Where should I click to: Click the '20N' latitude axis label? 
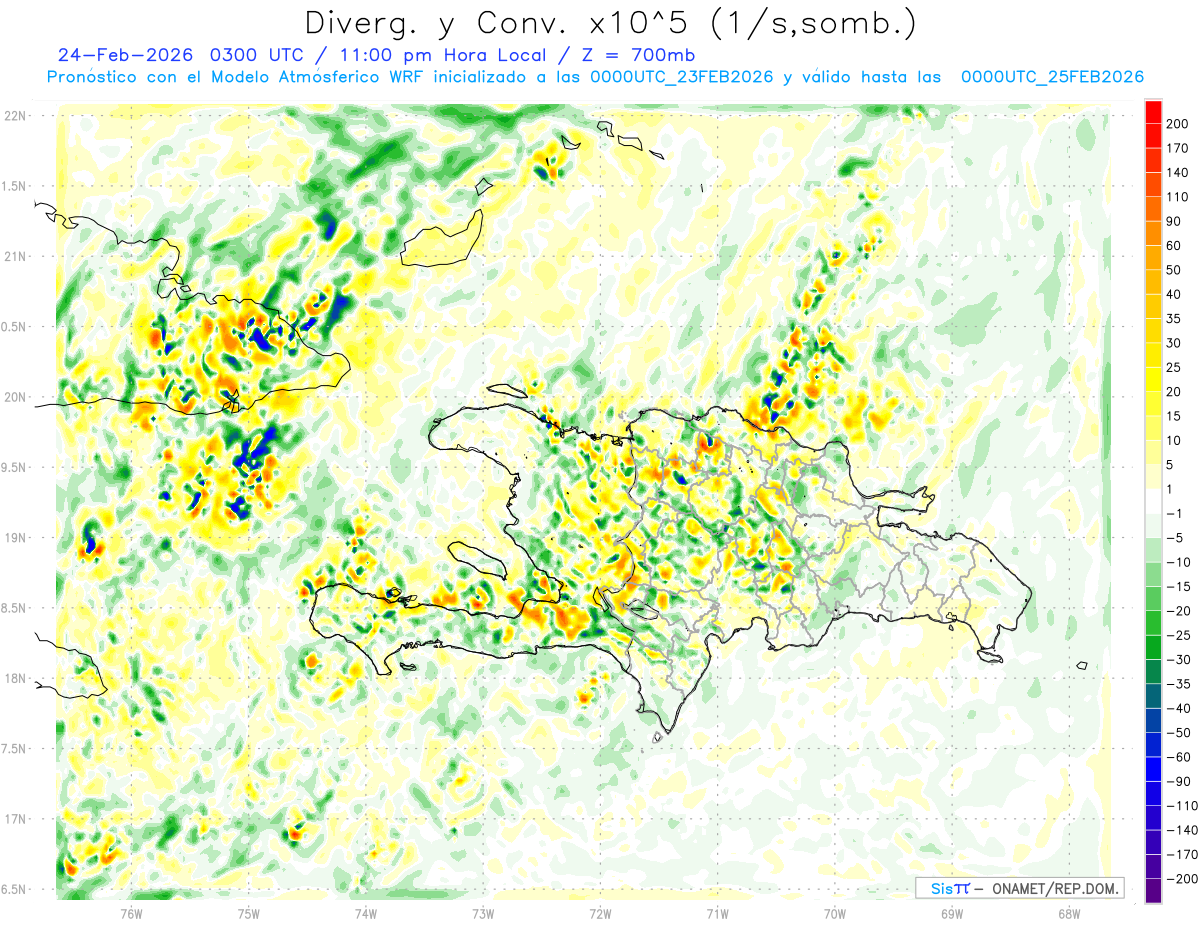tap(15, 397)
